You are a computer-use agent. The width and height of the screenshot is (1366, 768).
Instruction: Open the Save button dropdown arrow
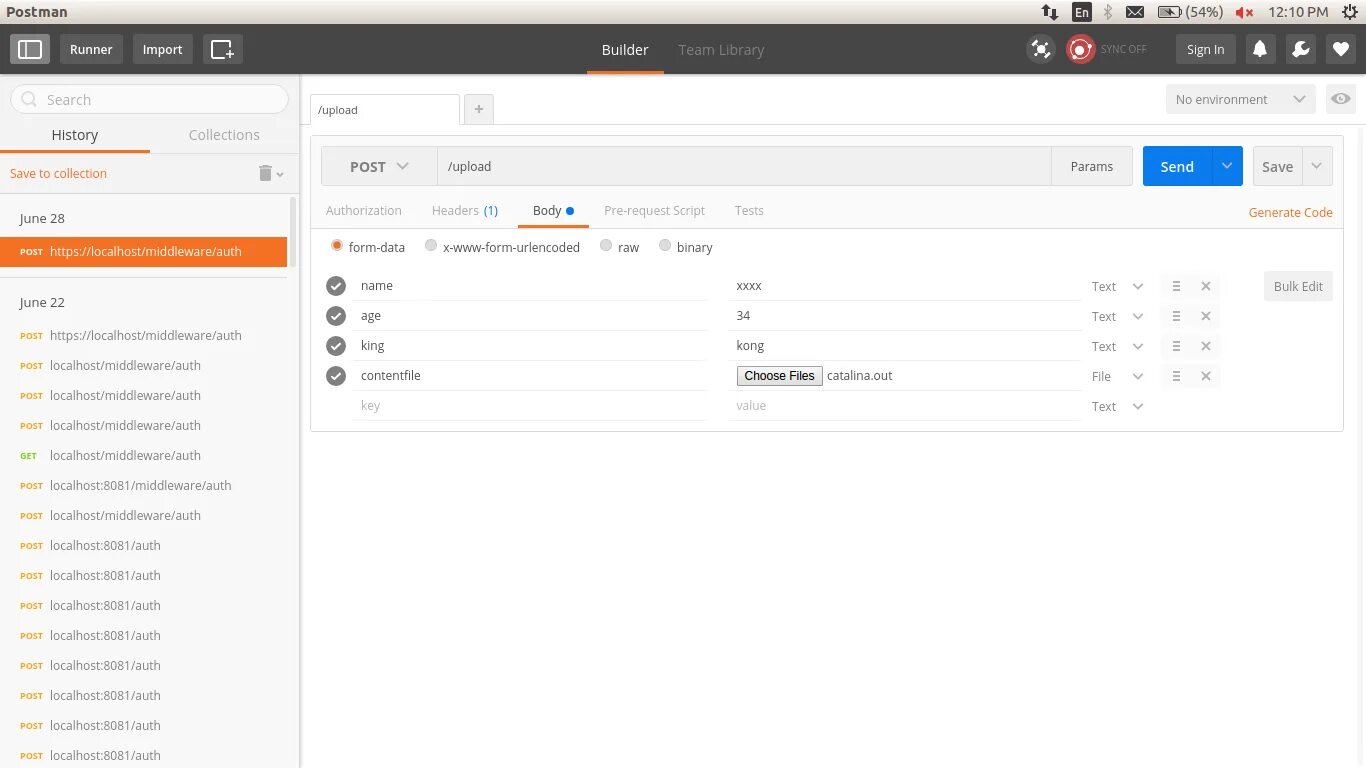(1317, 166)
